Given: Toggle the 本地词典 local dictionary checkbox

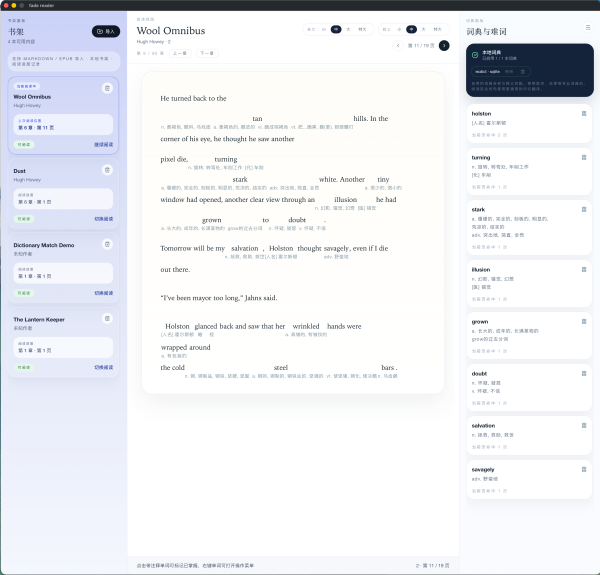Looking at the screenshot, I should pos(476,57).
